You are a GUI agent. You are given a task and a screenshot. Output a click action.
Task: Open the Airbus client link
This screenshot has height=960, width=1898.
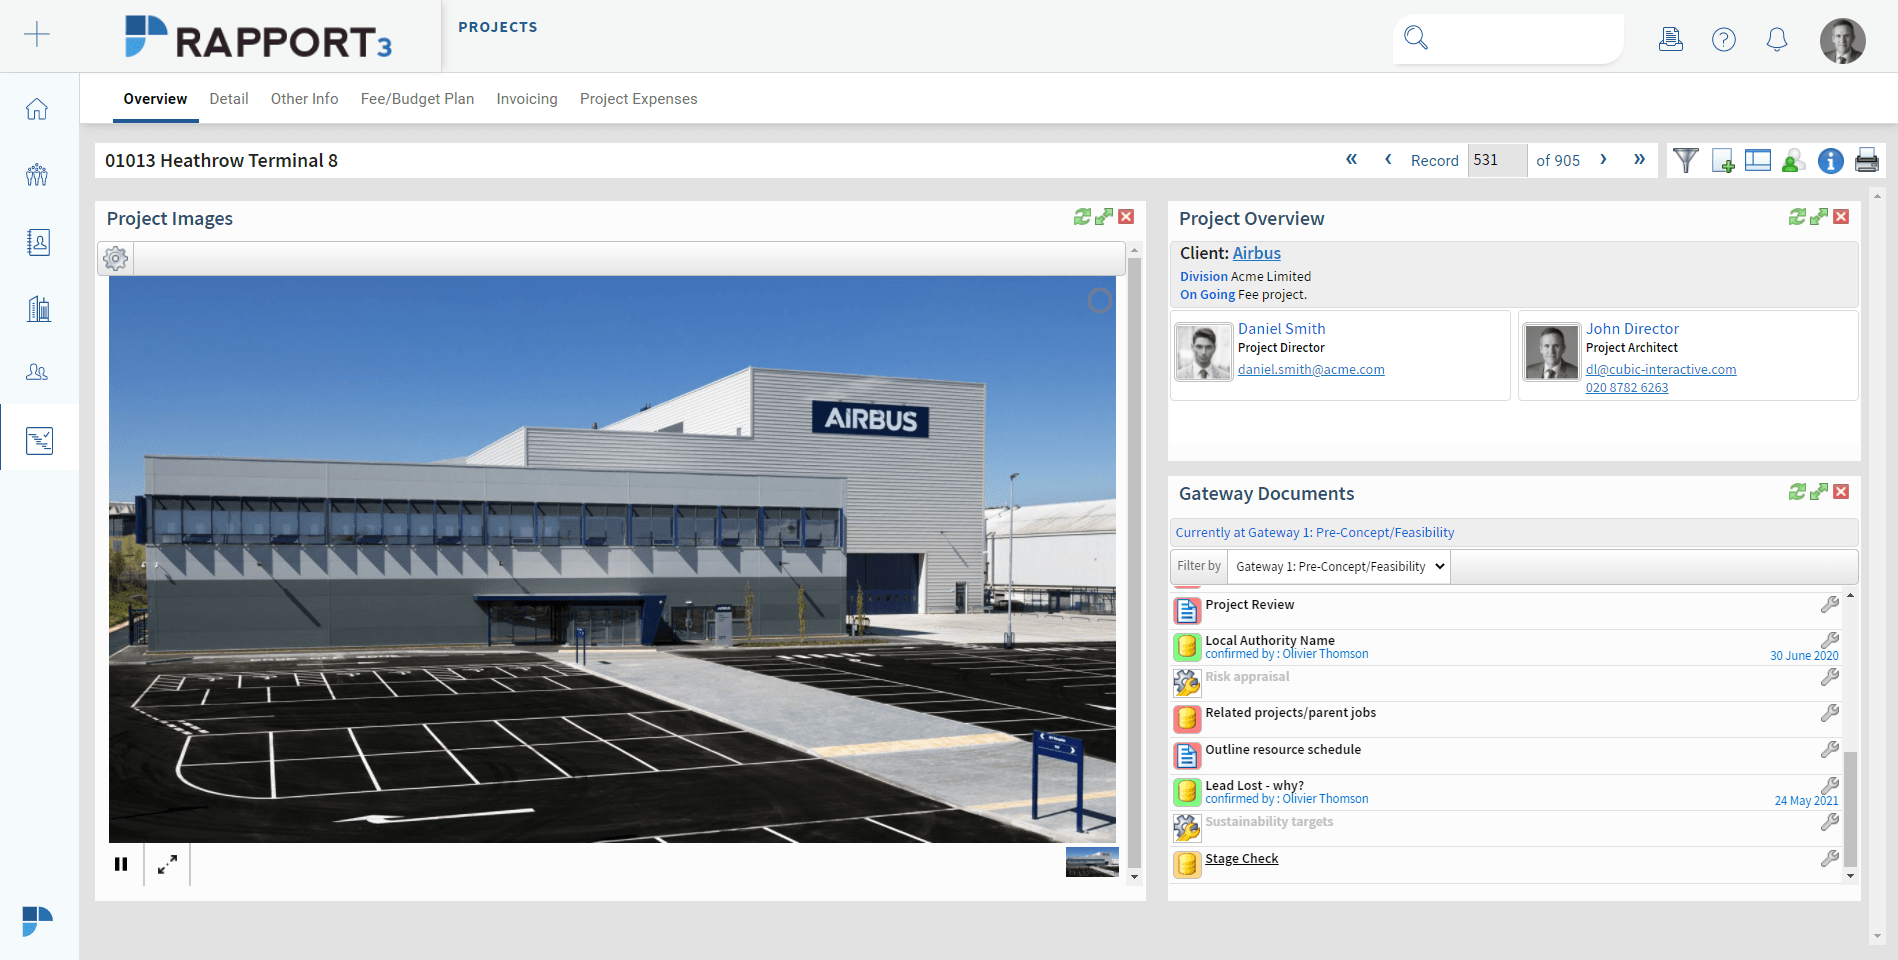1256,253
